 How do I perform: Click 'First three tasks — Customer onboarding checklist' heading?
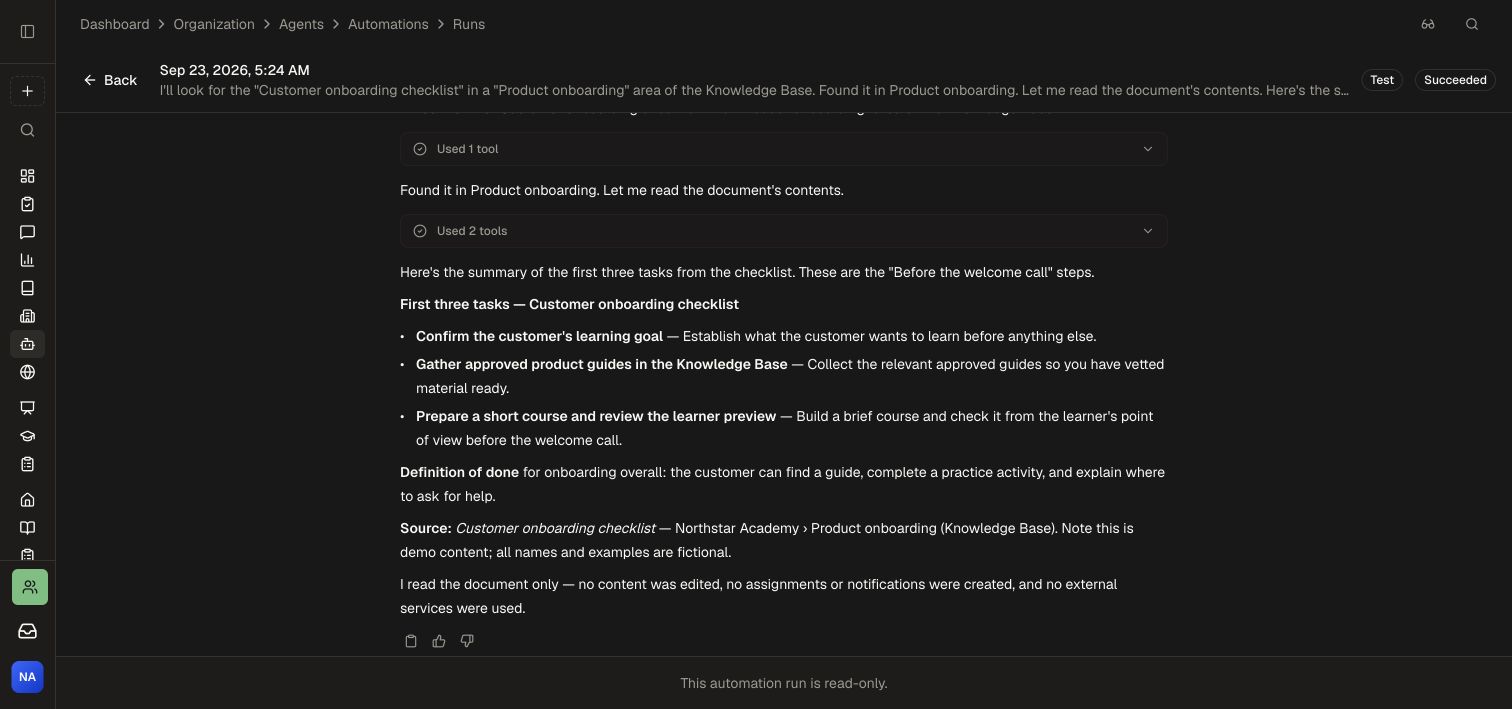[569, 304]
